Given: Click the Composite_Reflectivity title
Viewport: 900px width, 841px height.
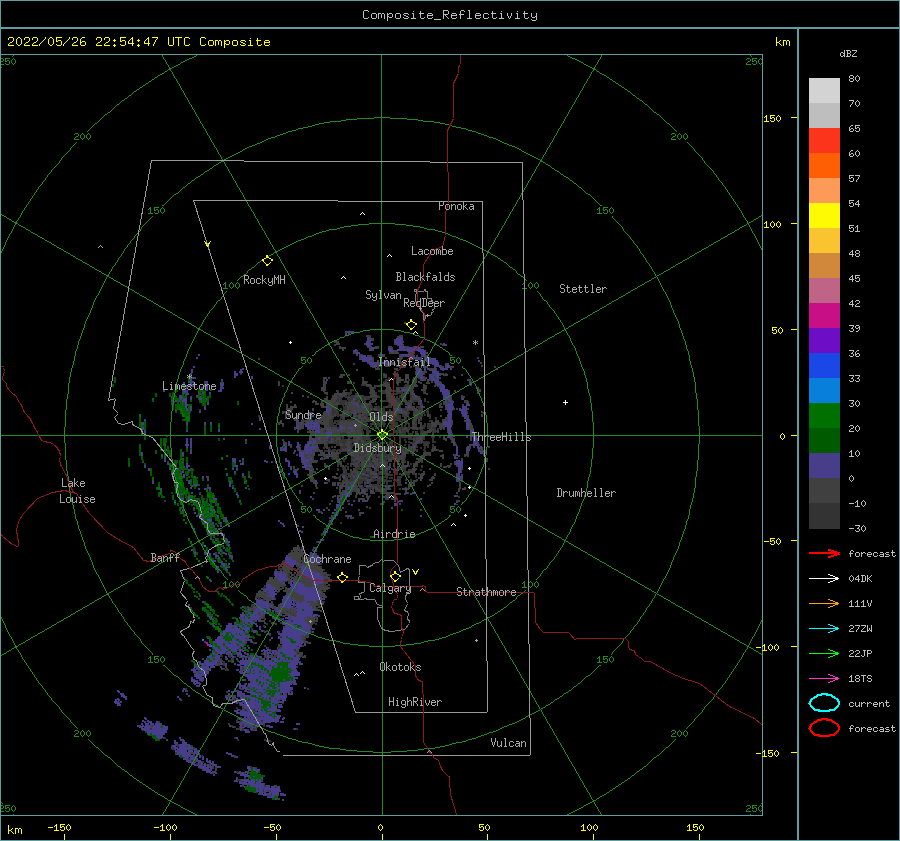Looking at the screenshot, I should click(x=450, y=15).
